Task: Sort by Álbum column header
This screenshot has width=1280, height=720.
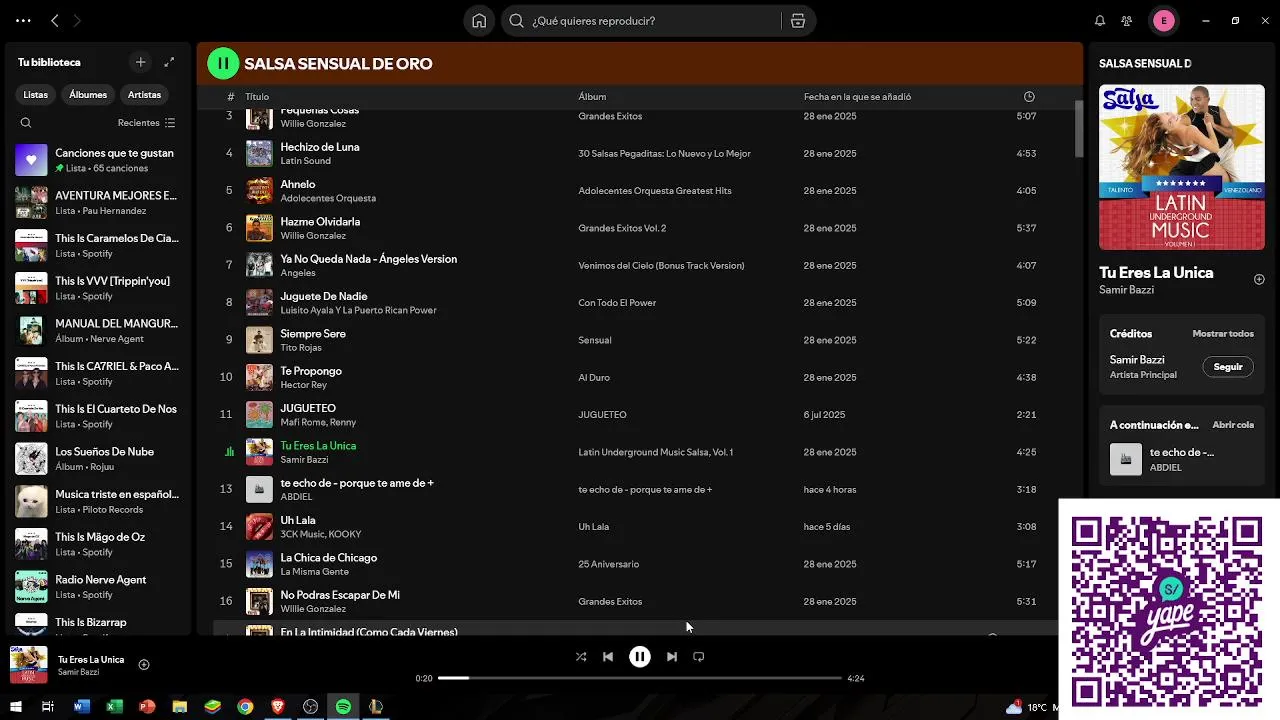Action: (x=592, y=97)
